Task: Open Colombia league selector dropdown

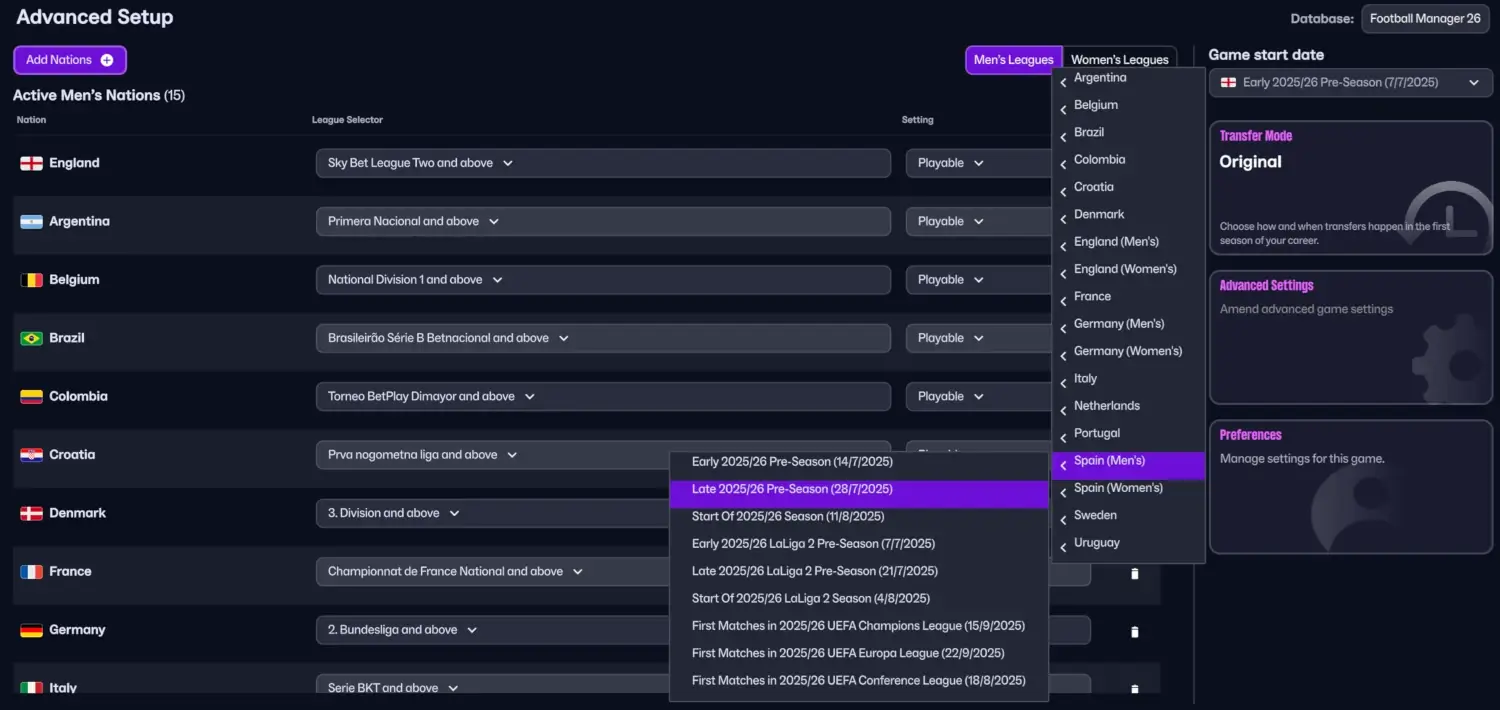Action: tap(603, 396)
